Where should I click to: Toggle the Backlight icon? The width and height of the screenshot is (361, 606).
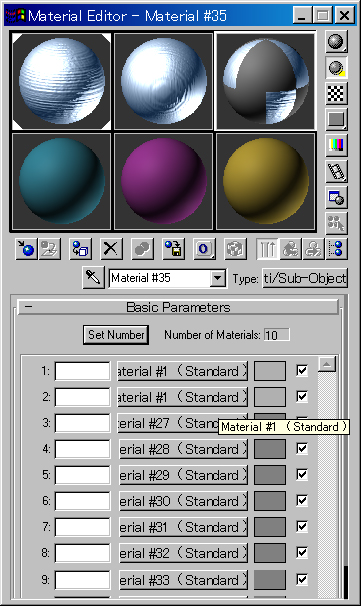point(336,68)
